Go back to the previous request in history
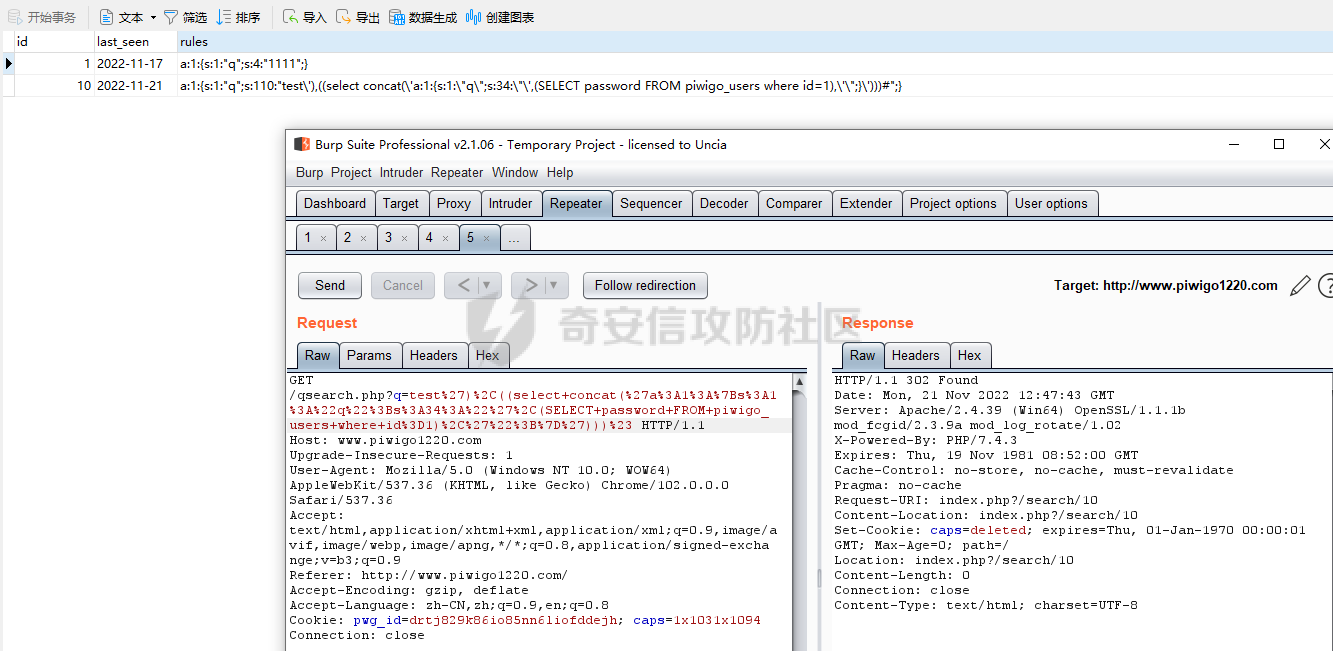Image resolution: width=1333 pixels, height=651 pixels. click(463, 285)
